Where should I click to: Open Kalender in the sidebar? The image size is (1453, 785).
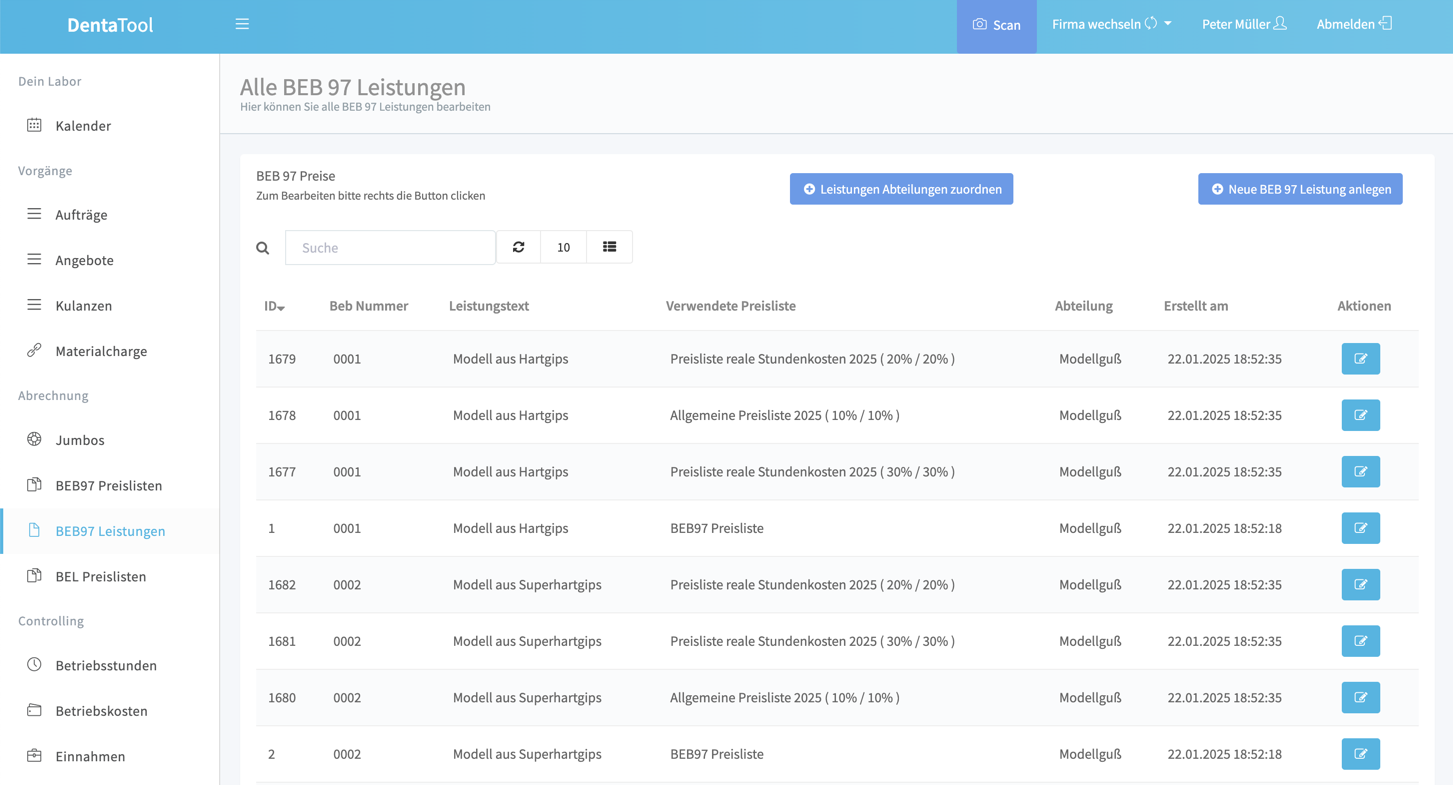[x=83, y=126]
